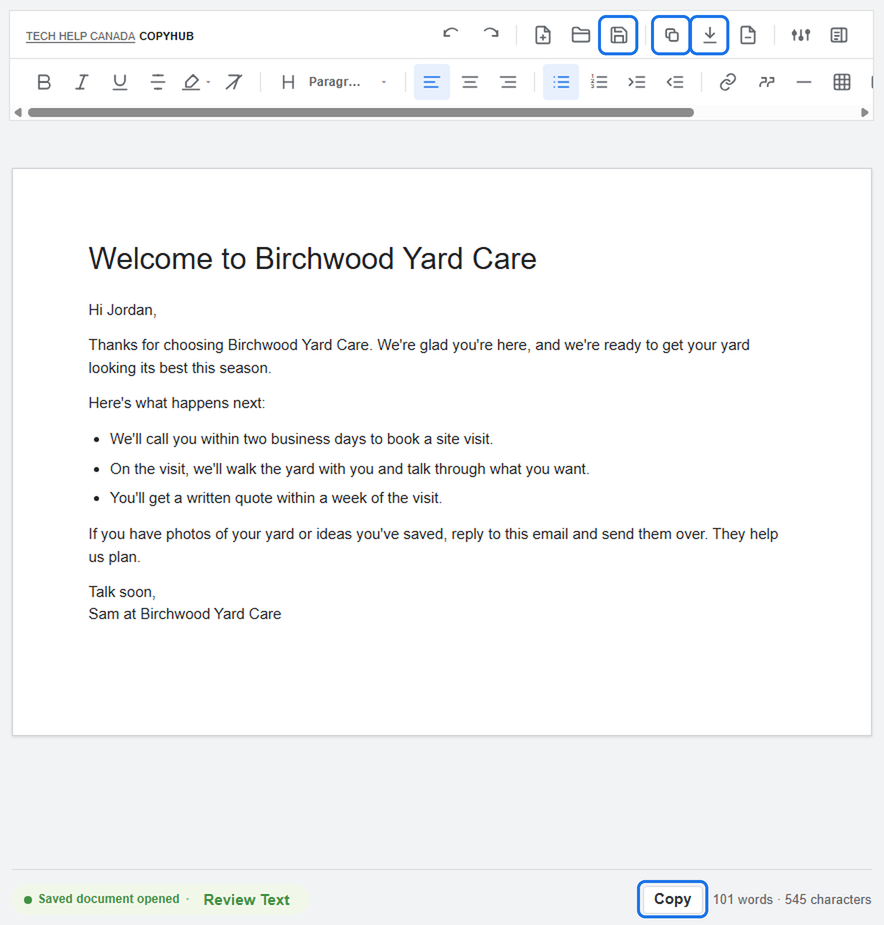
Task: Copy document with the overlapping squares icon
Action: click(x=671, y=35)
